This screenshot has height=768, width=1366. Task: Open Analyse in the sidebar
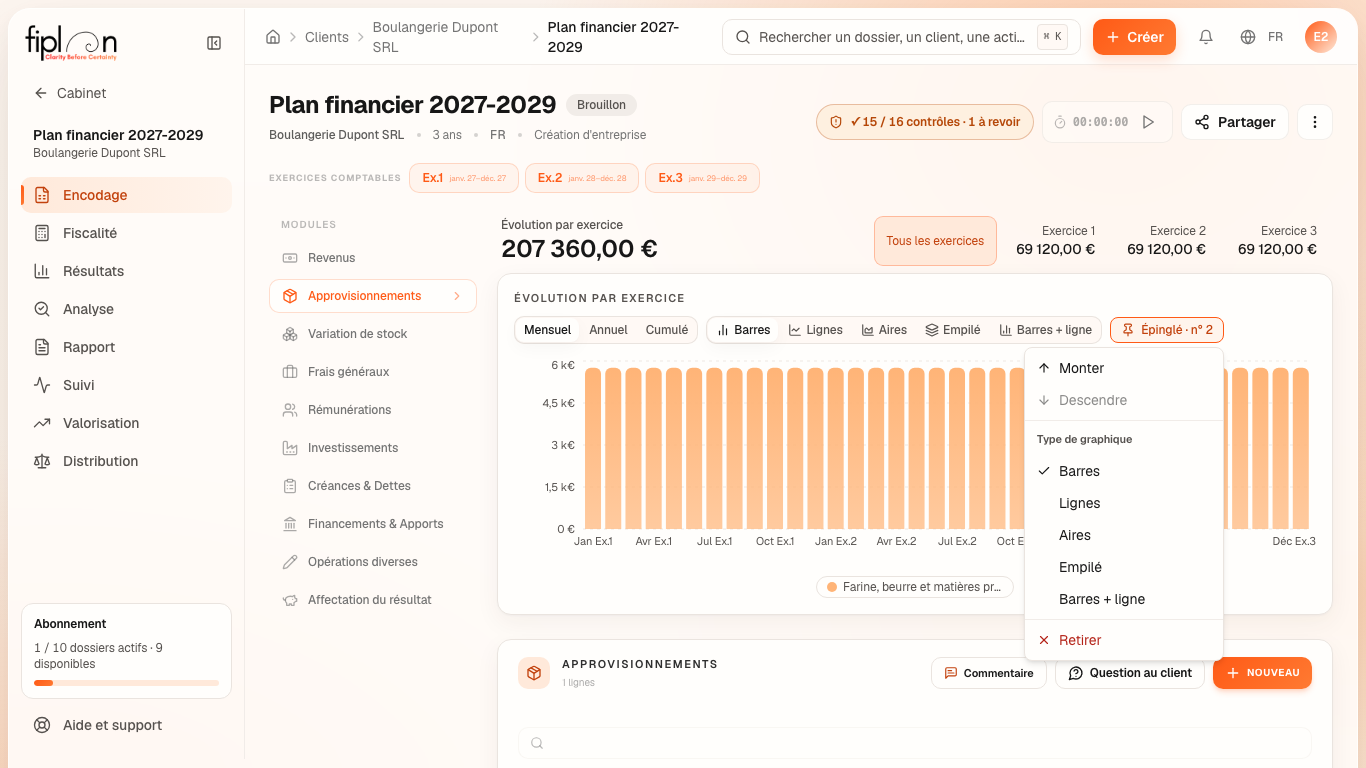coord(126,309)
